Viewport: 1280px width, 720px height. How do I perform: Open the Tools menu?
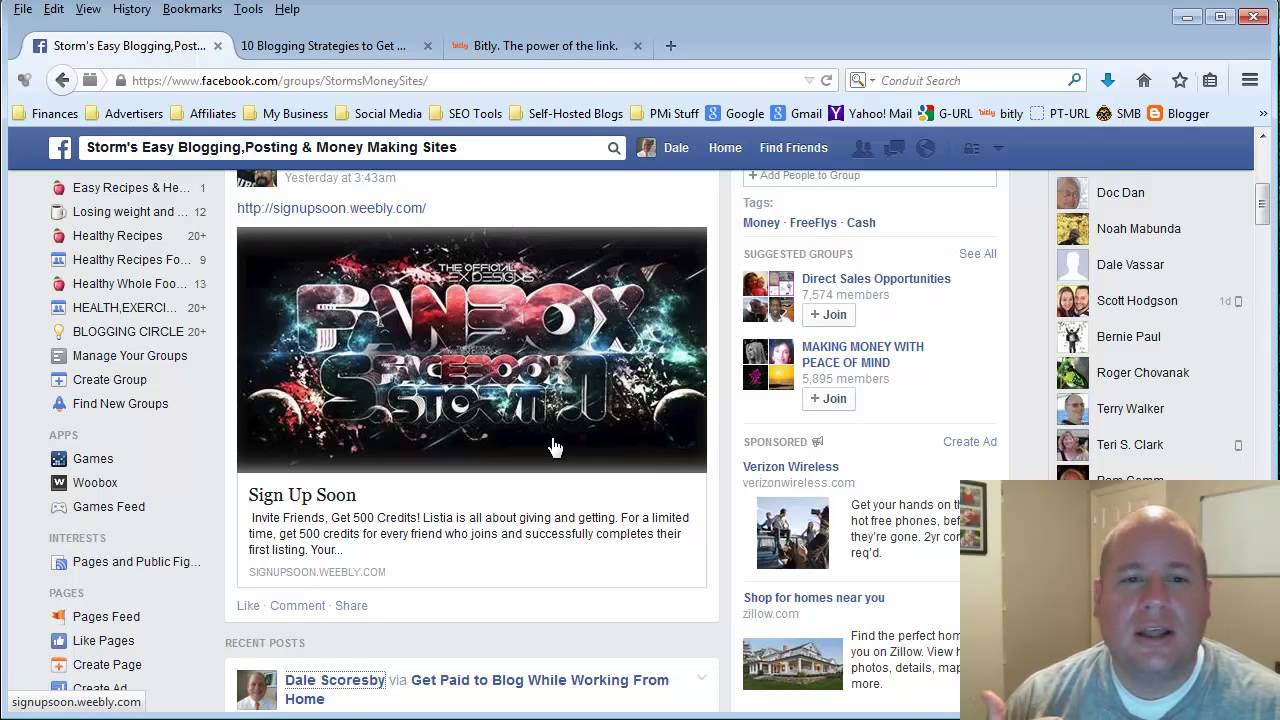[x=248, y=9]
